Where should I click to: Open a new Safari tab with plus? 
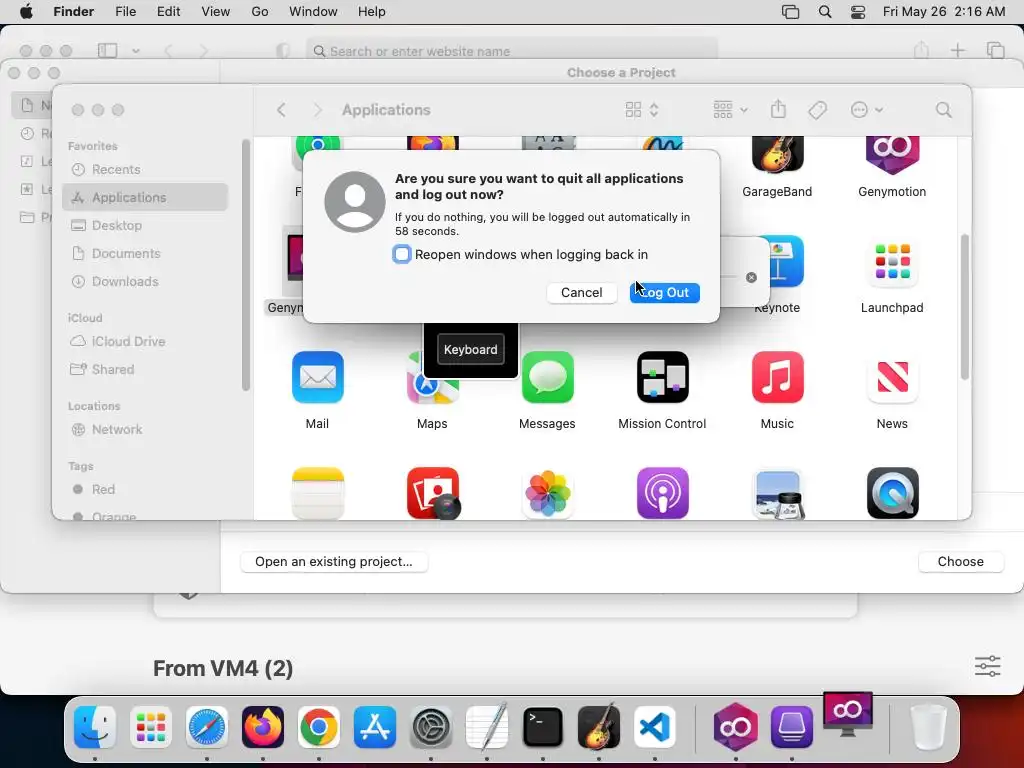tap(957, 50)
